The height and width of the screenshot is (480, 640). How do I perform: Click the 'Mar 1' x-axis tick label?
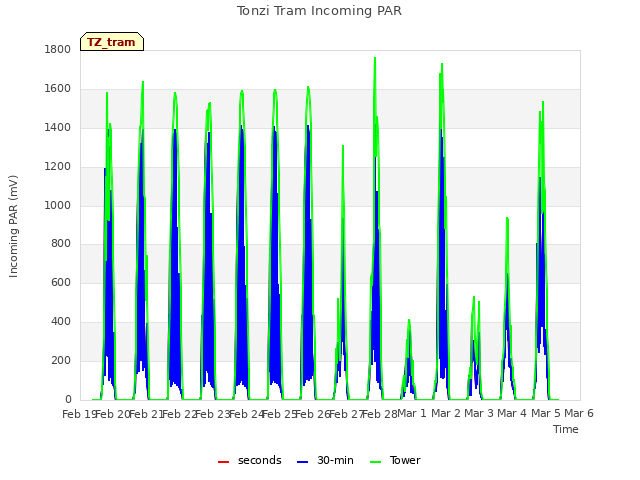[412, 413]
